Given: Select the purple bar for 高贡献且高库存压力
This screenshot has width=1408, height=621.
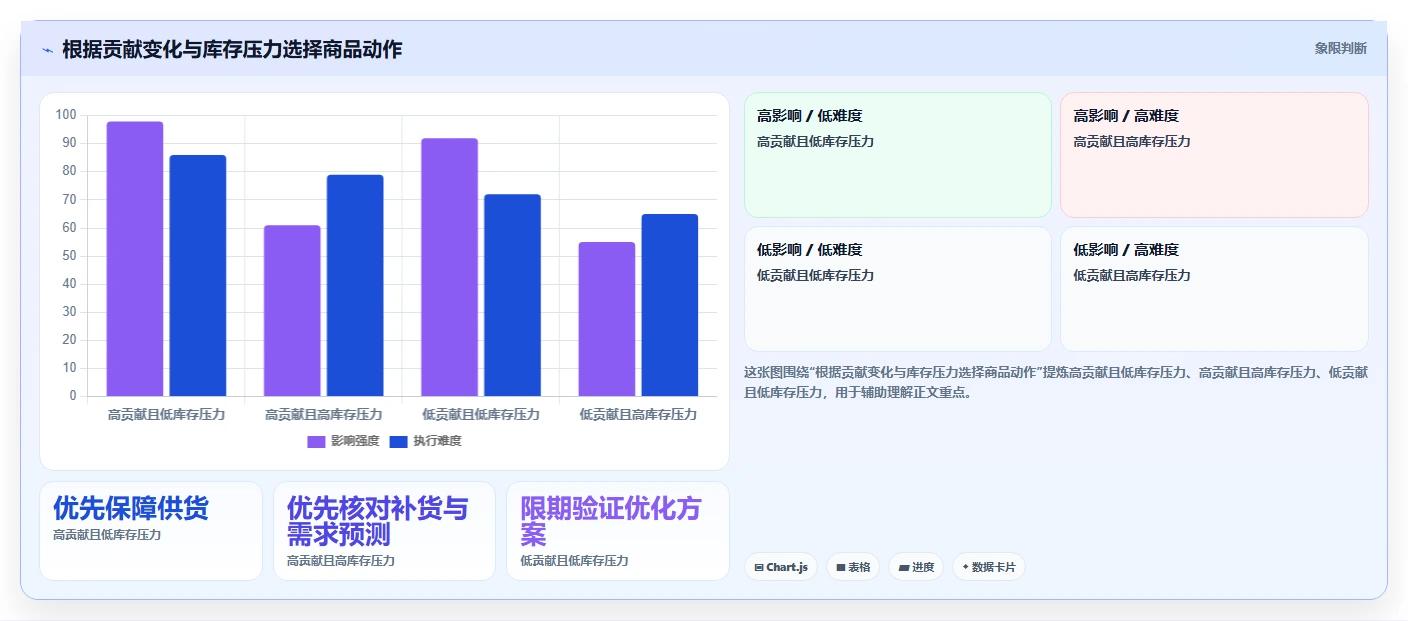Looking at the screenshot, I should 292,311.
